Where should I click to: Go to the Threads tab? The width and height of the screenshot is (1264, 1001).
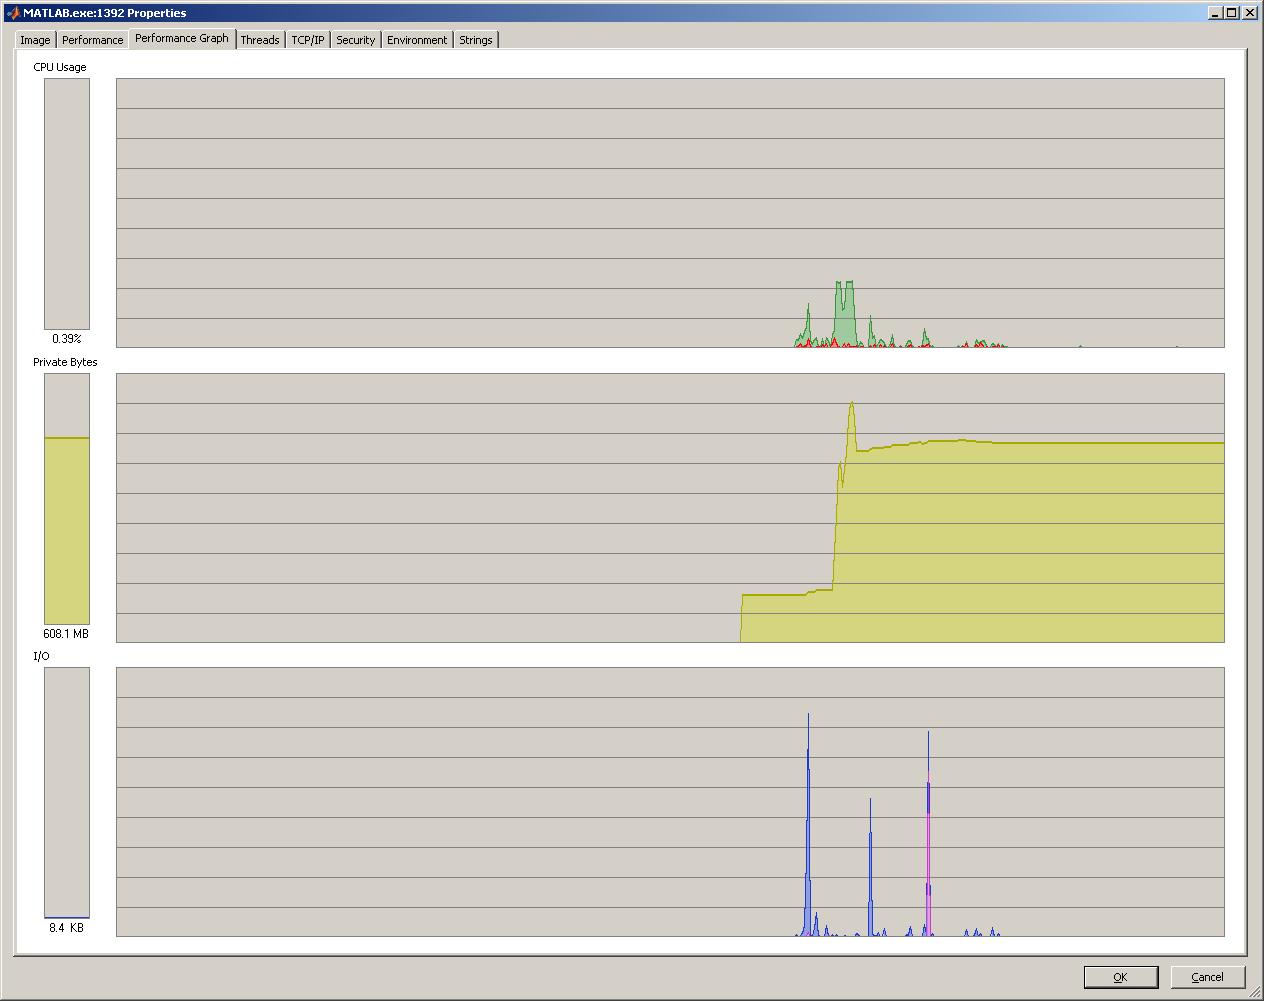tap(260, 40)
